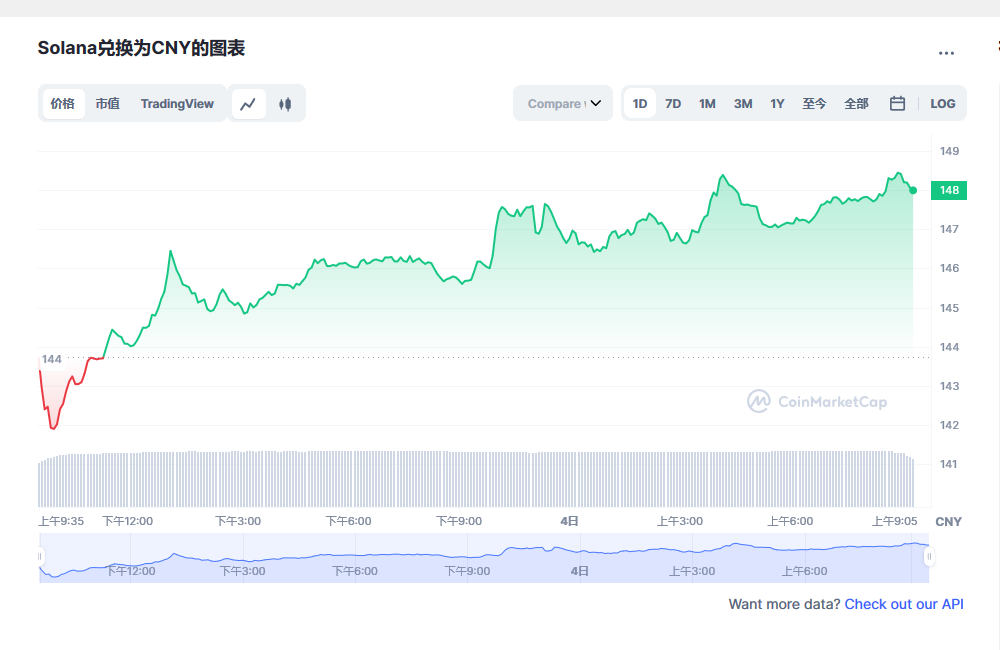Switch to line chart view

pyautogui.click(x=248, y=103)
